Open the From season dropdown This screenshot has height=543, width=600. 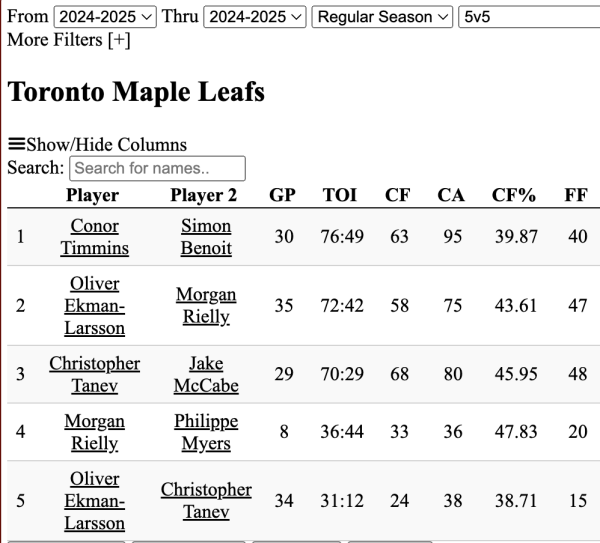(104, 17)
